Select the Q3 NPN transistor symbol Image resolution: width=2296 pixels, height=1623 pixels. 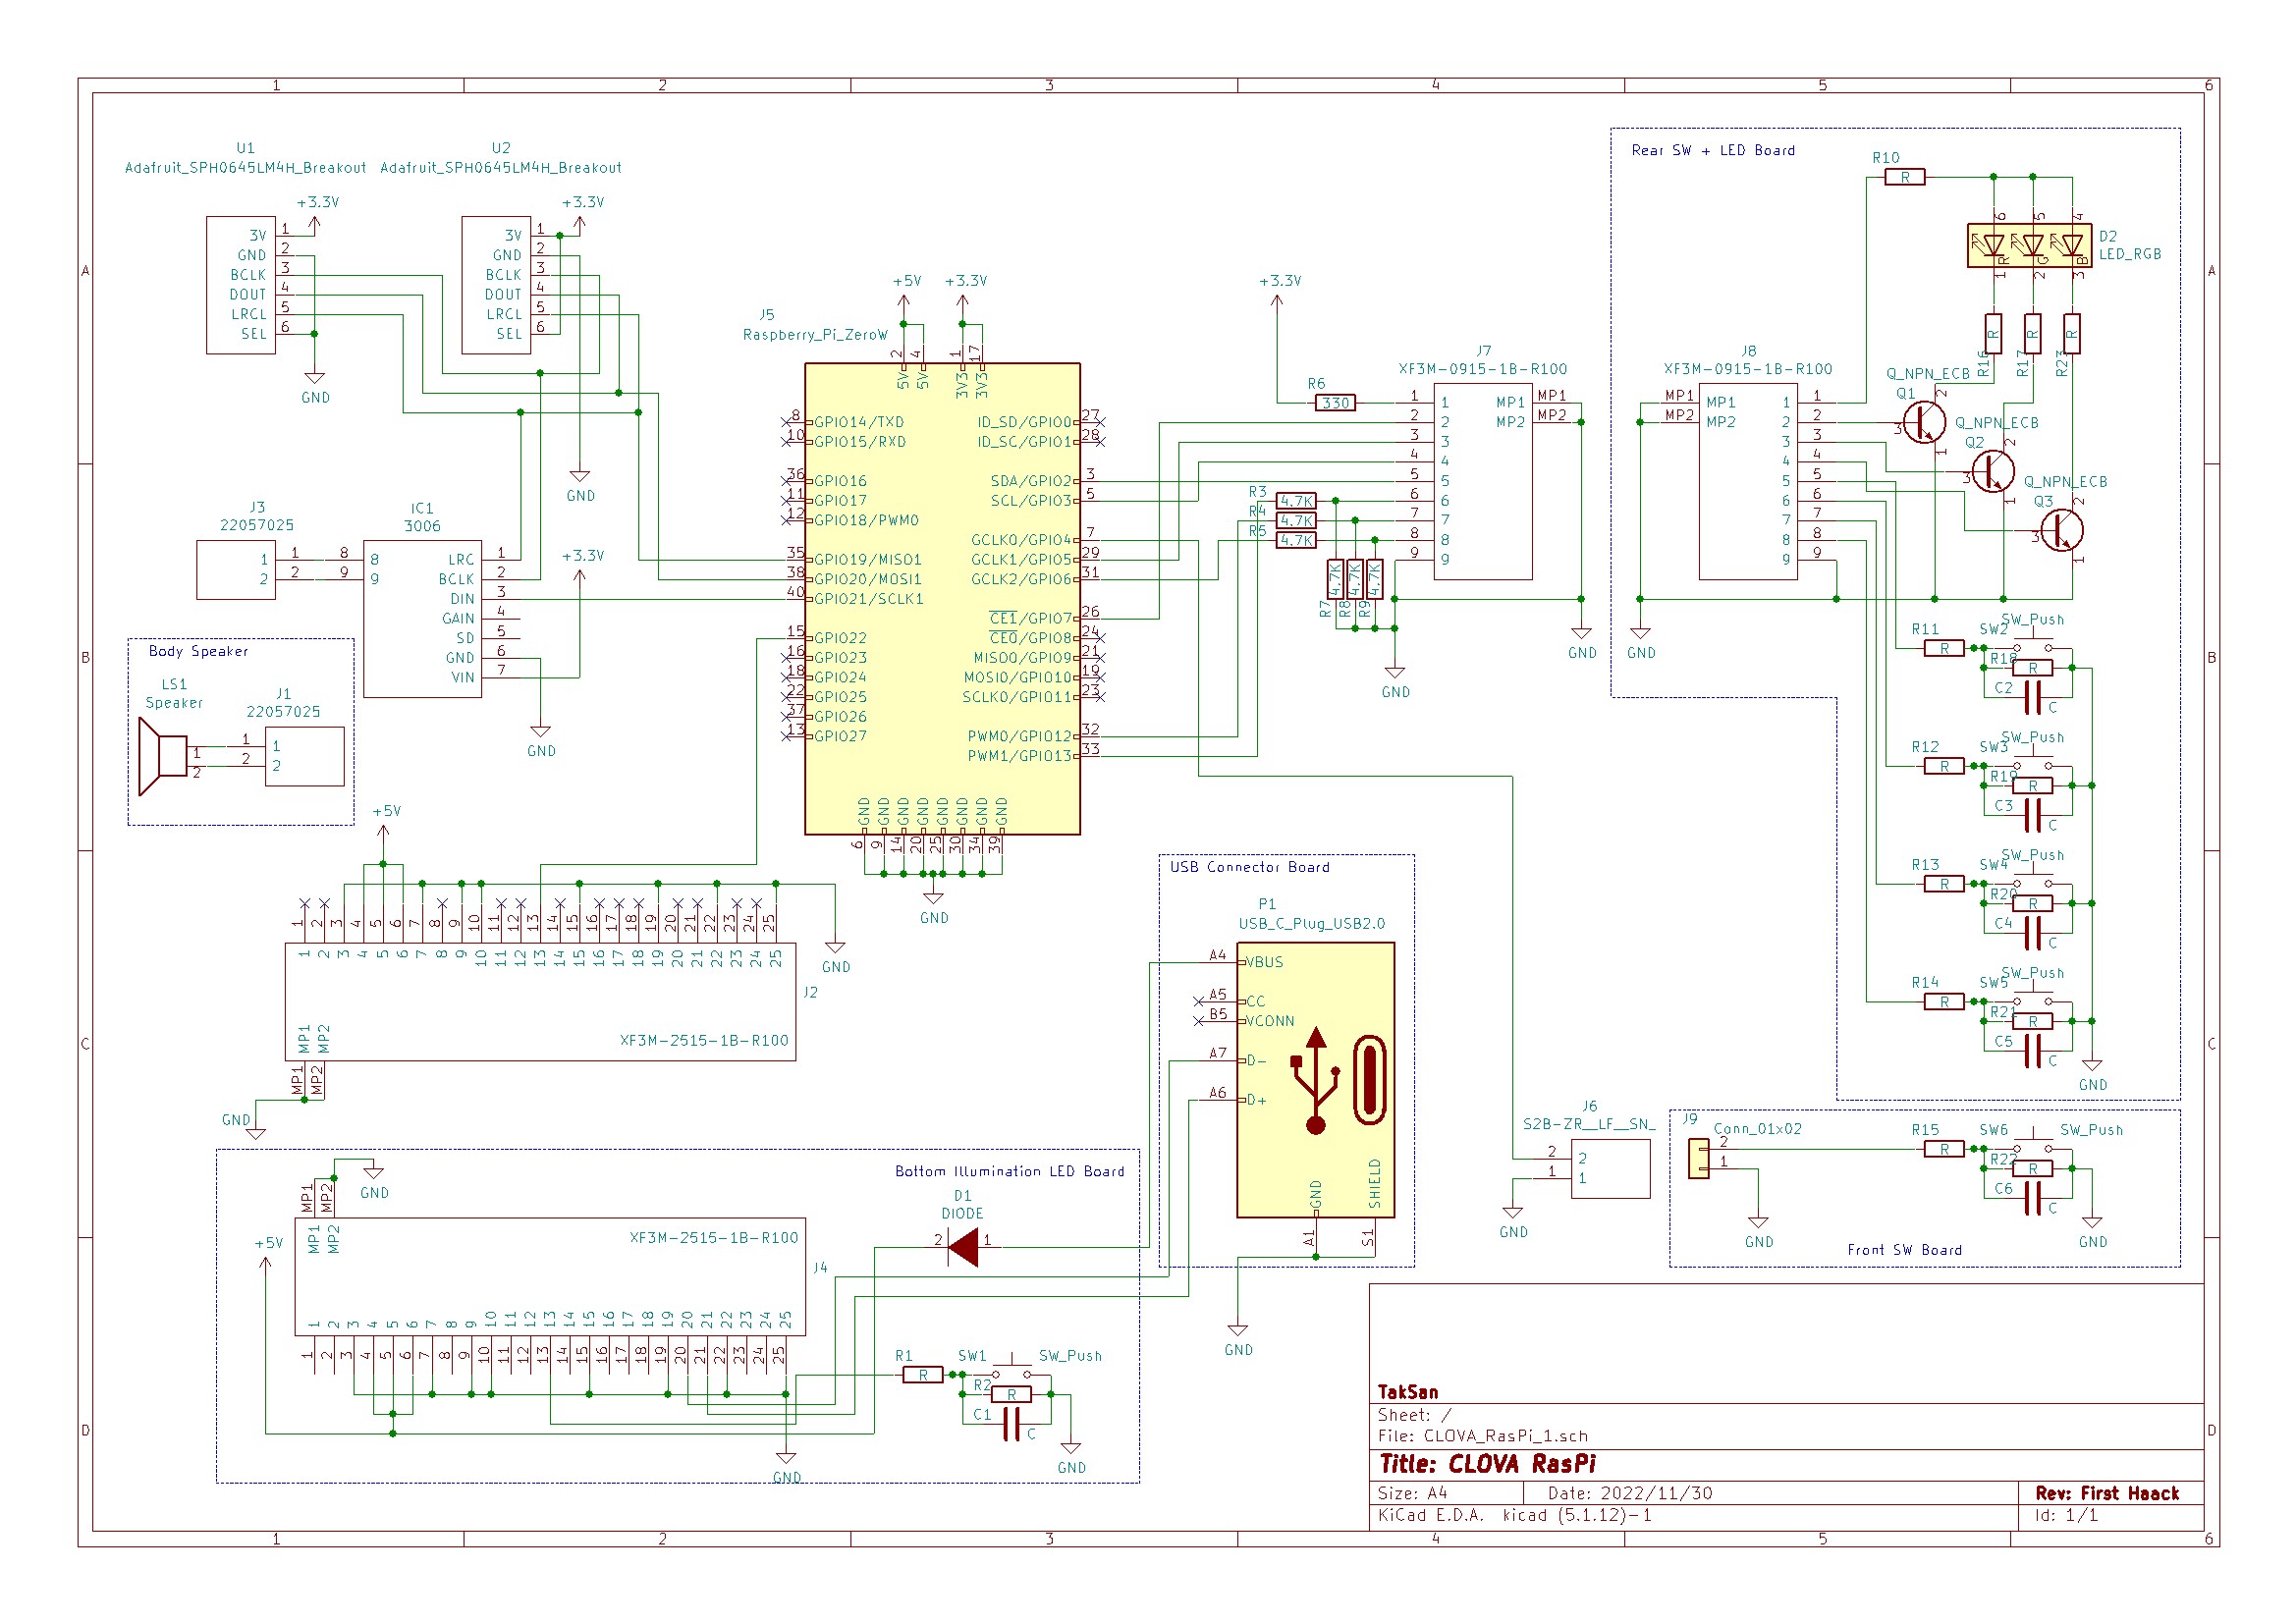pos(2062,530)
